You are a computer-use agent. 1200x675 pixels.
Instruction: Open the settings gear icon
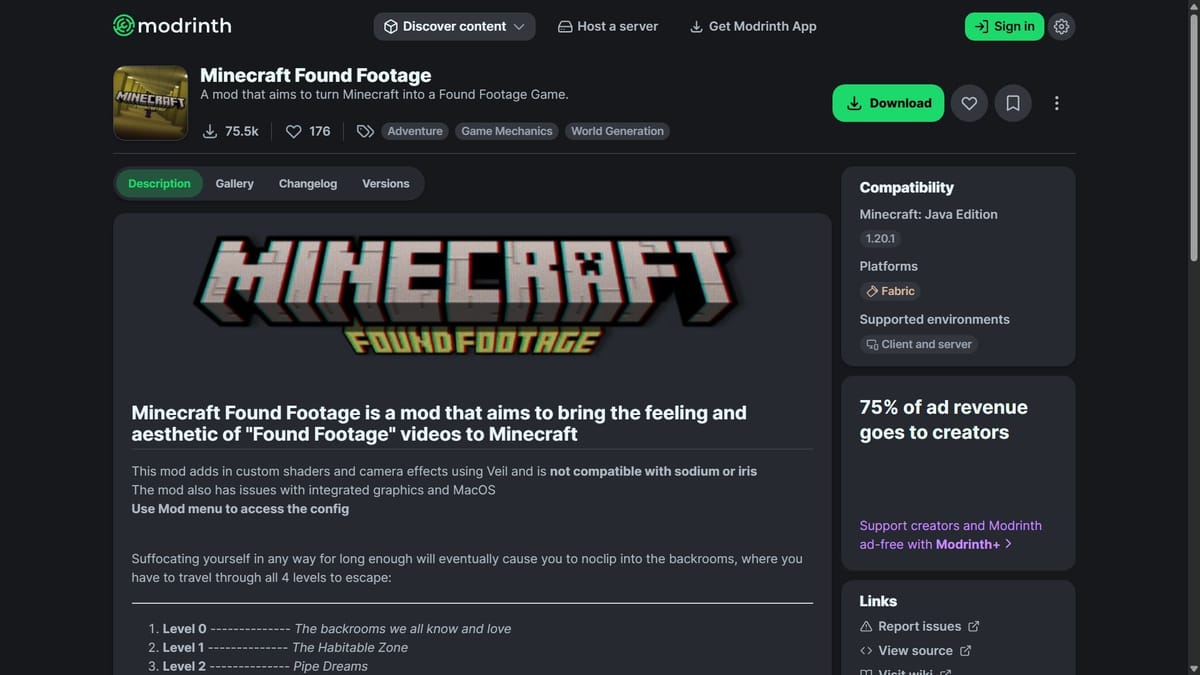click(x=1061, y=26)
